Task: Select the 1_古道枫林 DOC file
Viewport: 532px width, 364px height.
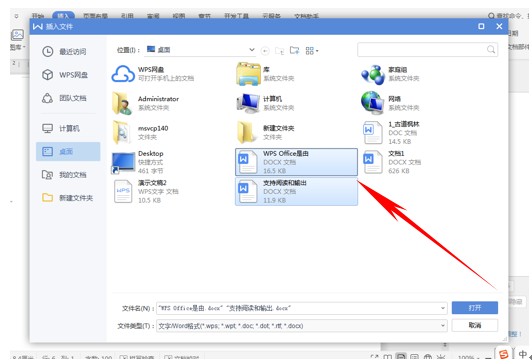Action: tap(392, 133)
